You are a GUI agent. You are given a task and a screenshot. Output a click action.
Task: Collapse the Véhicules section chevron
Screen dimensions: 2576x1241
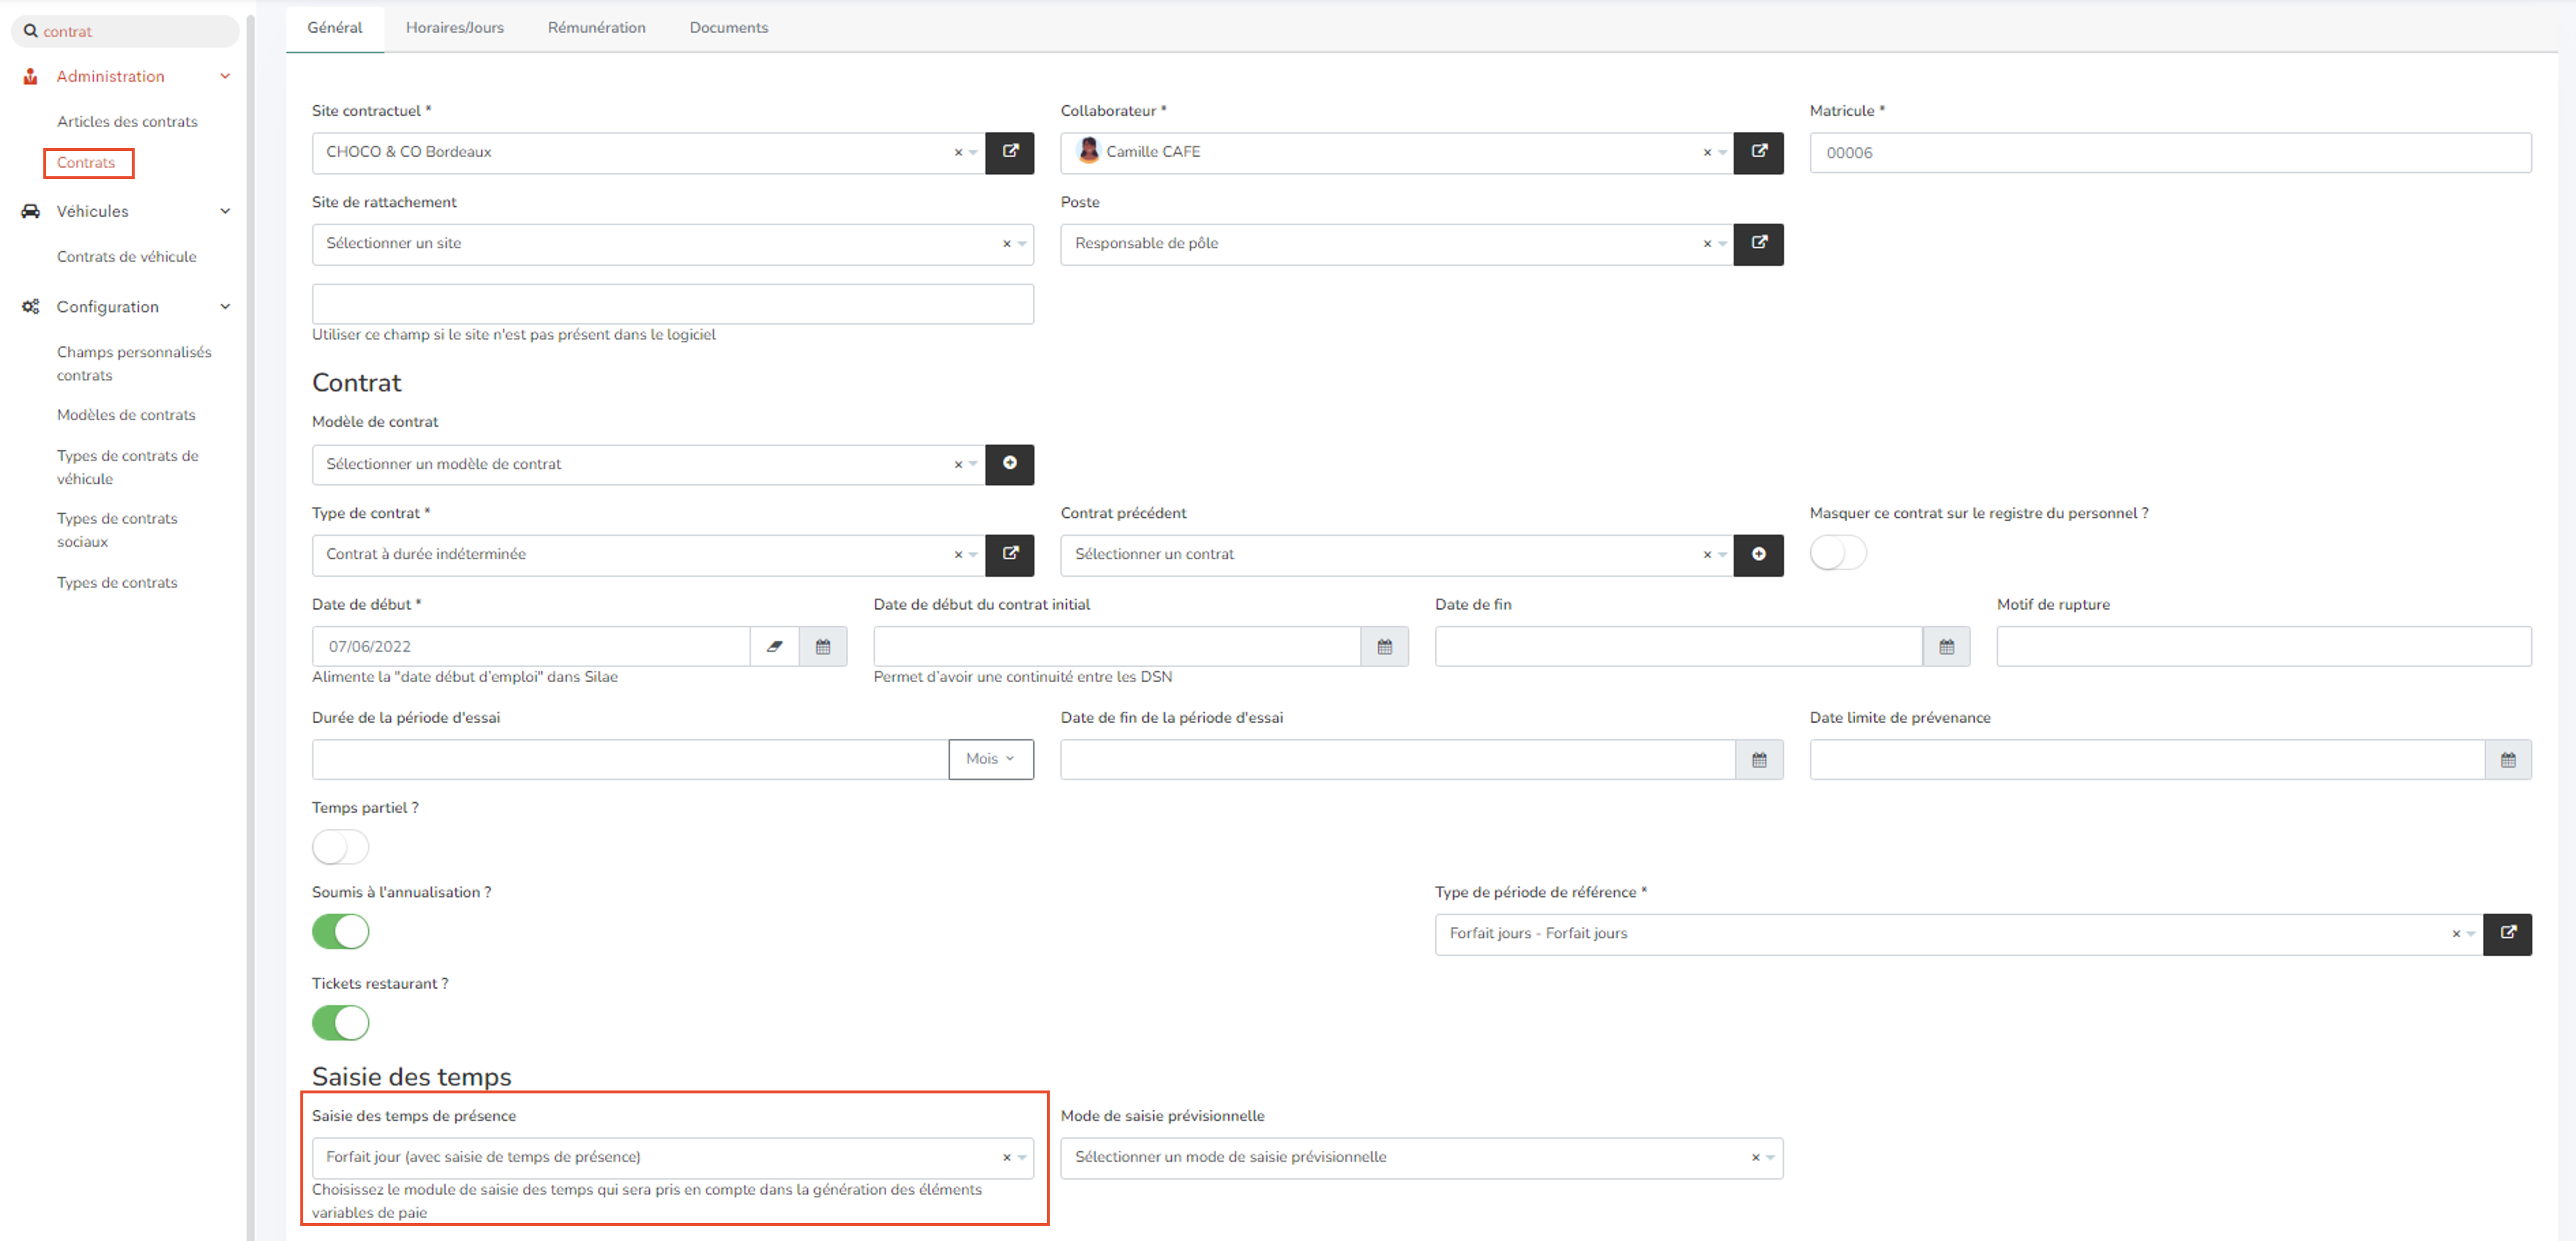pos(225,211)
